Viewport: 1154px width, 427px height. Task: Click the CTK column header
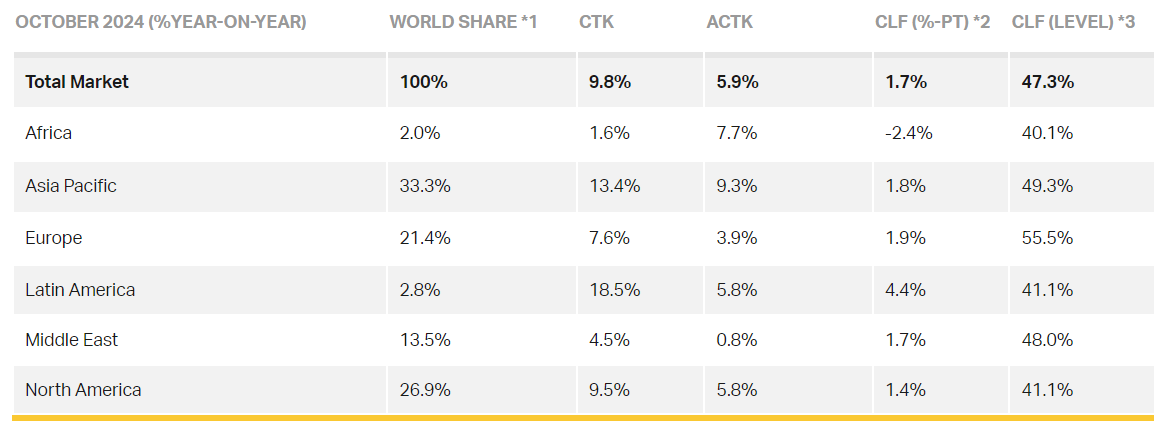(595, 21)
